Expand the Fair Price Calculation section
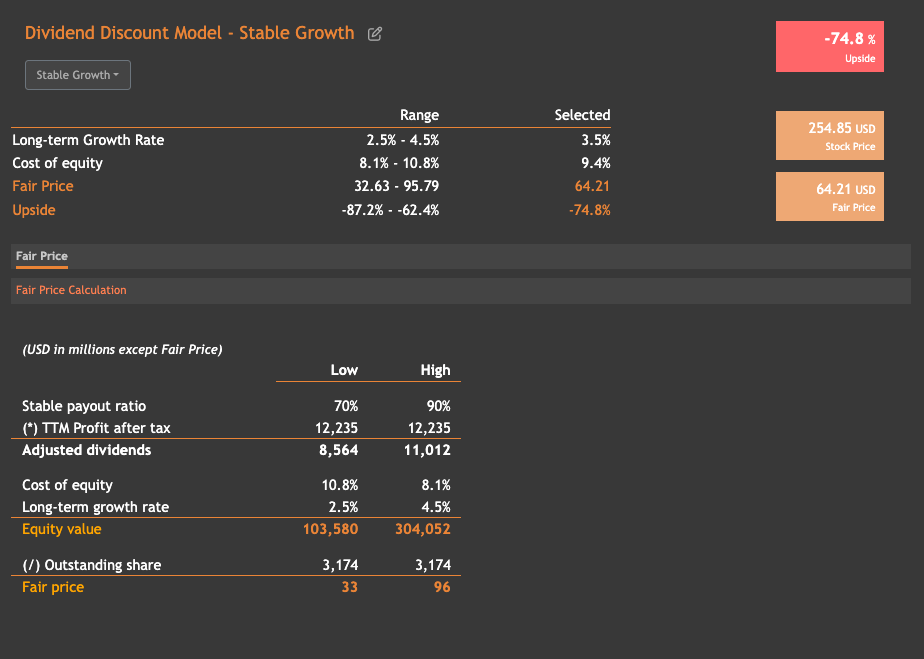 (x=70, y=290)
